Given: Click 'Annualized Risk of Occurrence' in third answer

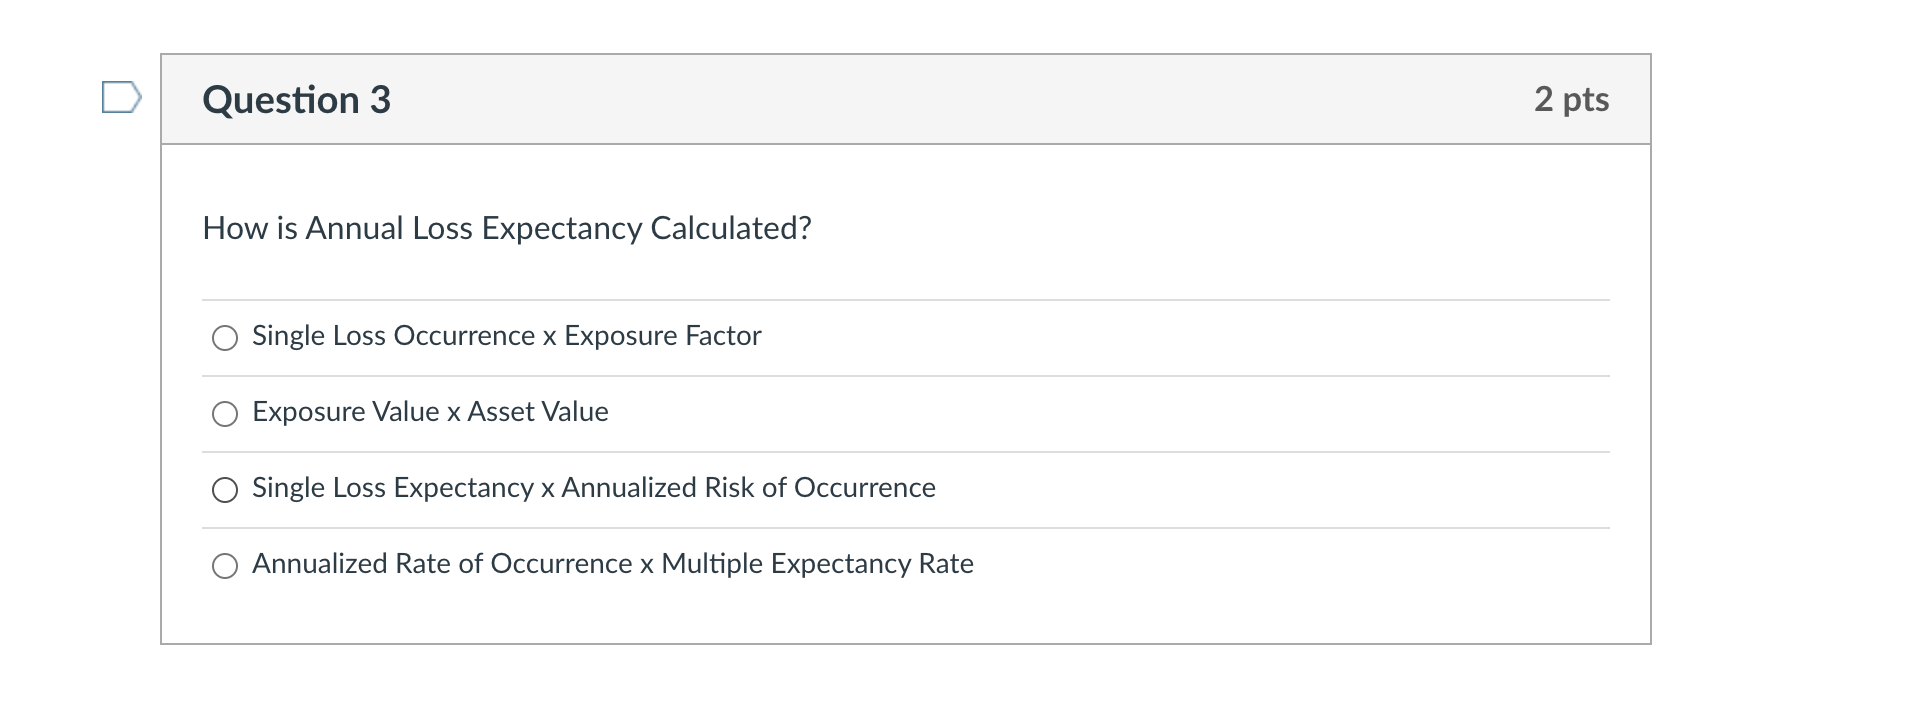Looking at the screenshot, I should tap(748, 488).
